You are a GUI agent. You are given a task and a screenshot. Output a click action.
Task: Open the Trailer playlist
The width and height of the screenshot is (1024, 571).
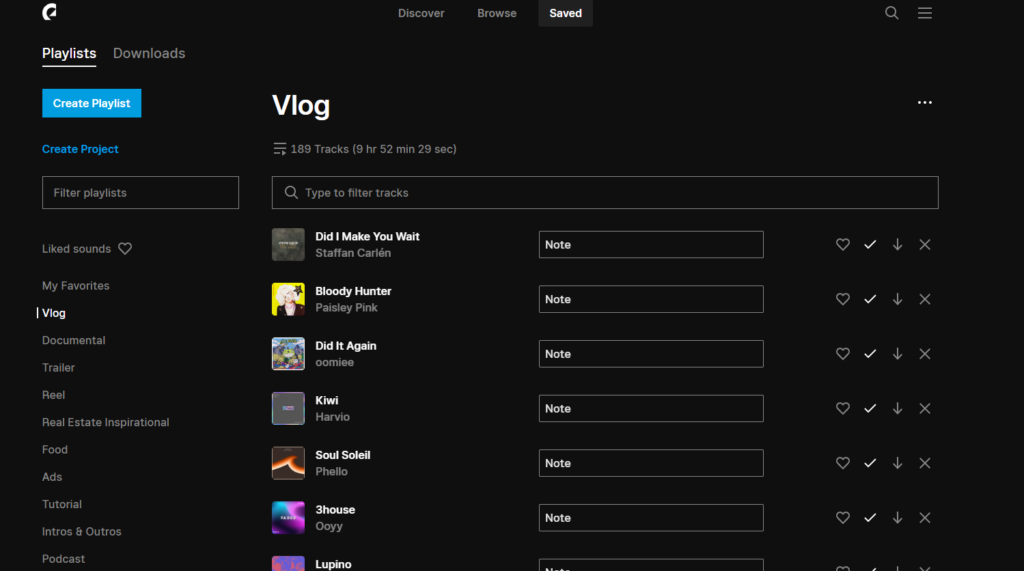click(x=58, y=368)
